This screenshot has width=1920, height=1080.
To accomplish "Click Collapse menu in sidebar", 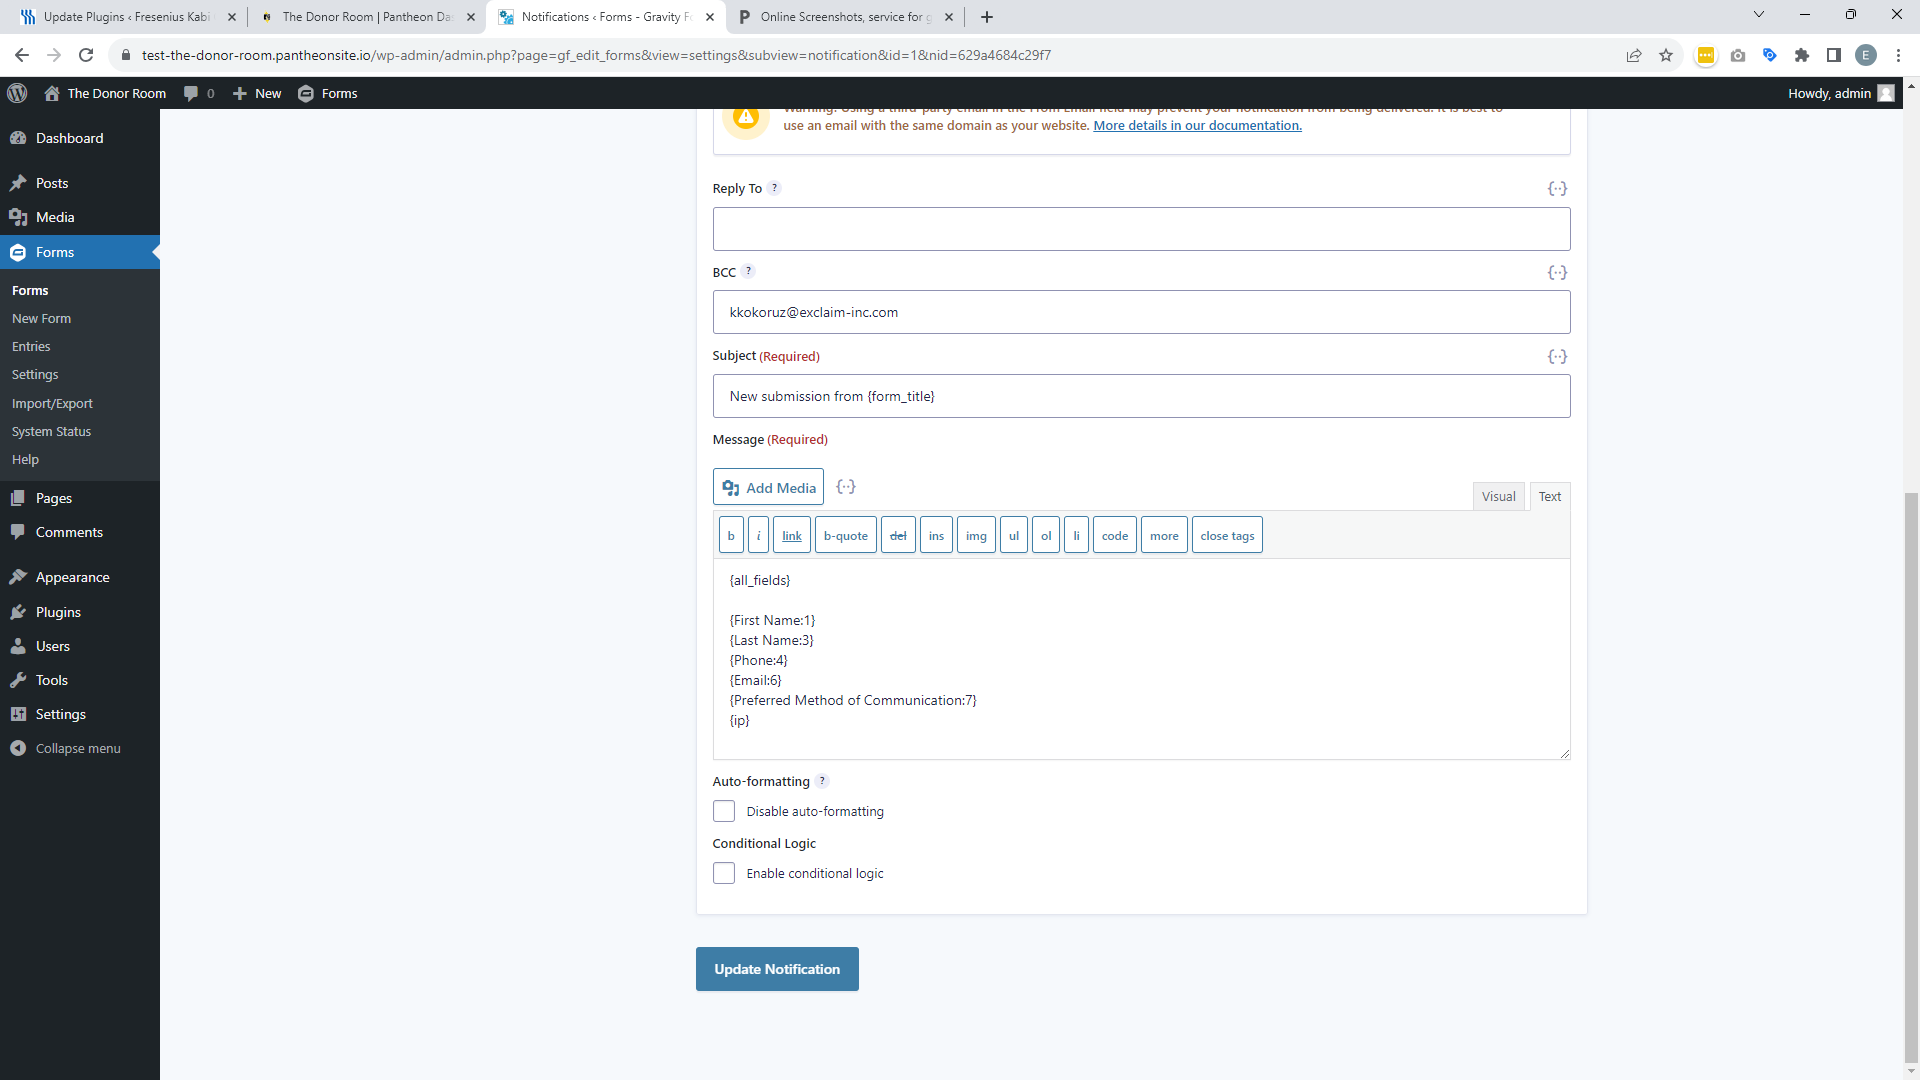I will (x=80, y=748).
